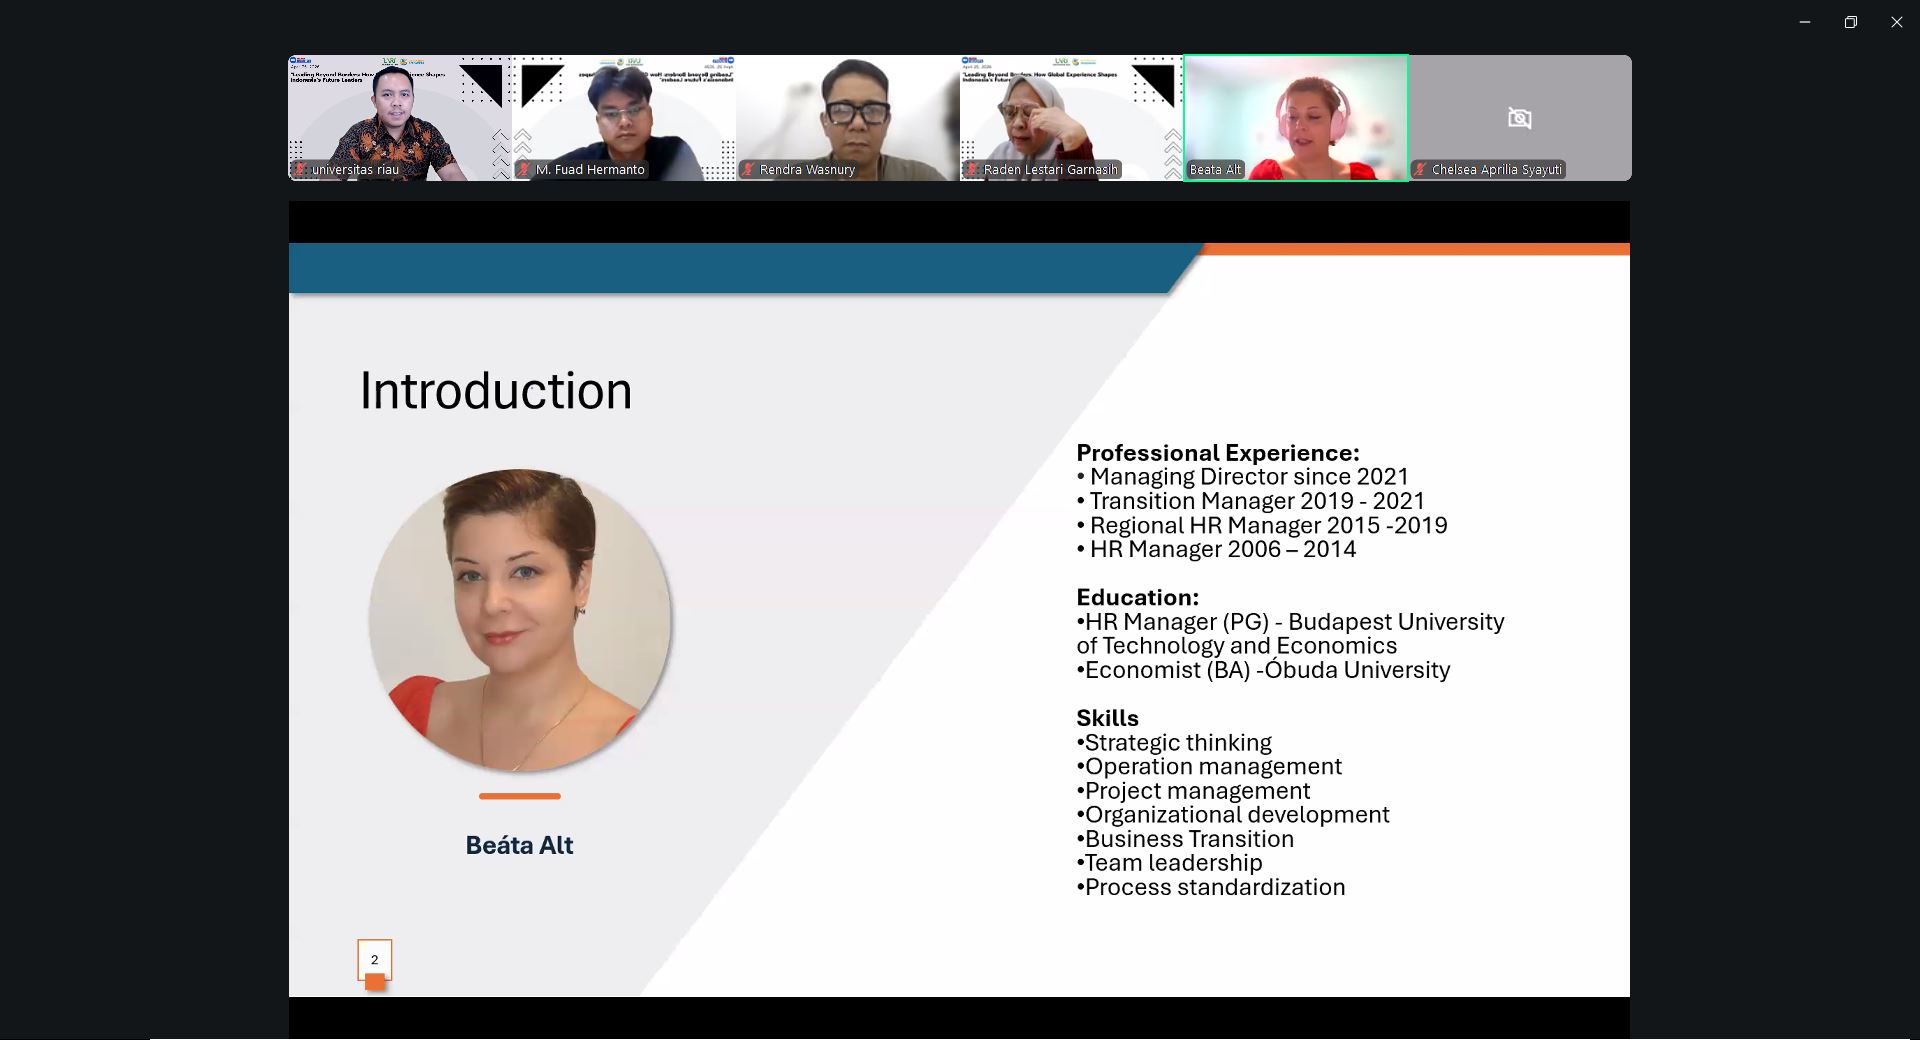Click the Professional Experience heading on slide
Viewport: 1920px width, 1040px height.
[1218, 453]
